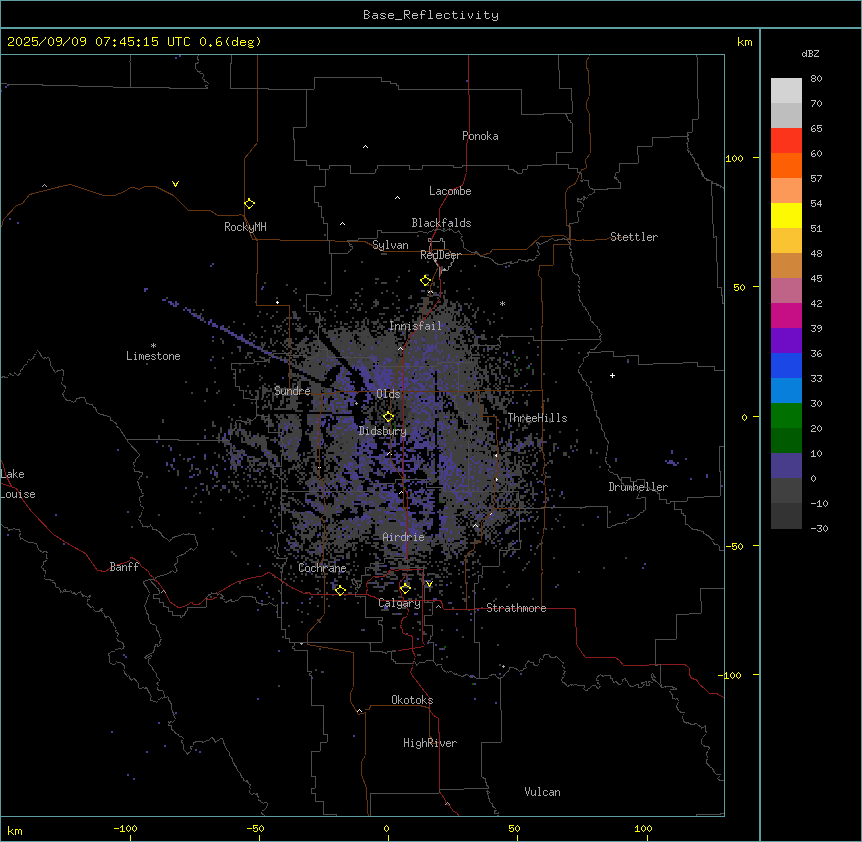Click the x-axis 50 tick label
Screen dimensions: 862x842
tap(514, 828)
